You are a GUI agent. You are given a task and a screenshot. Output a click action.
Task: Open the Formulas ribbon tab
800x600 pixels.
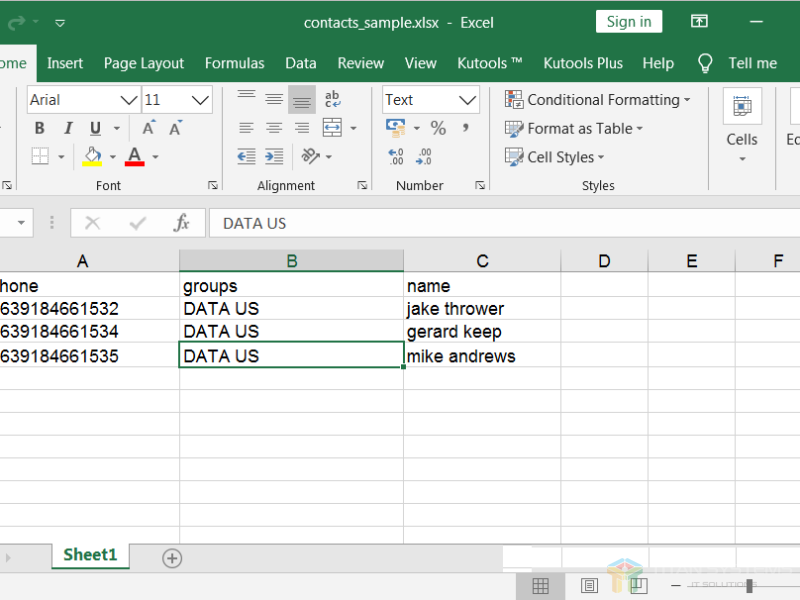[x=234, y=63]
